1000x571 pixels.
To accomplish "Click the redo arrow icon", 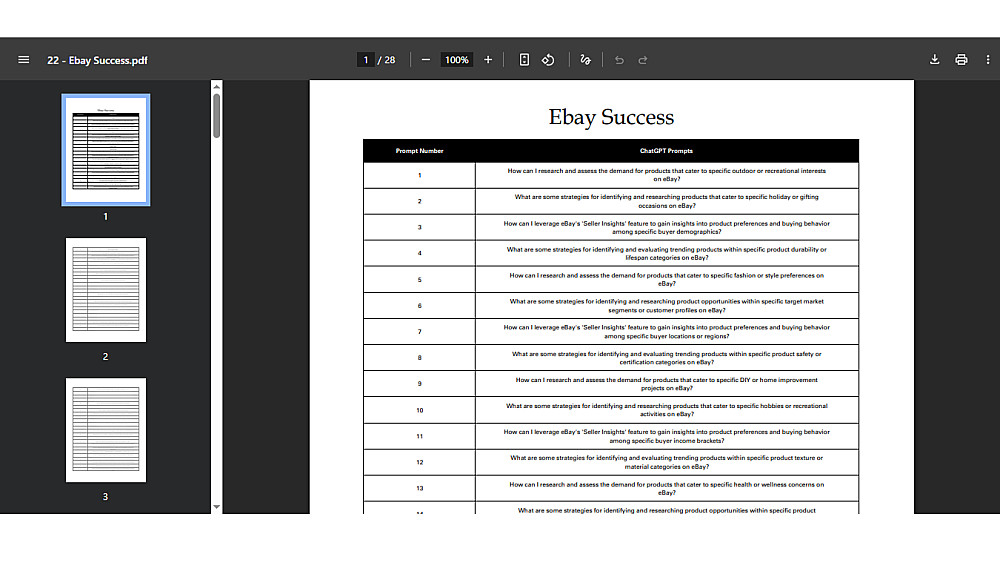I will (643, 60).
